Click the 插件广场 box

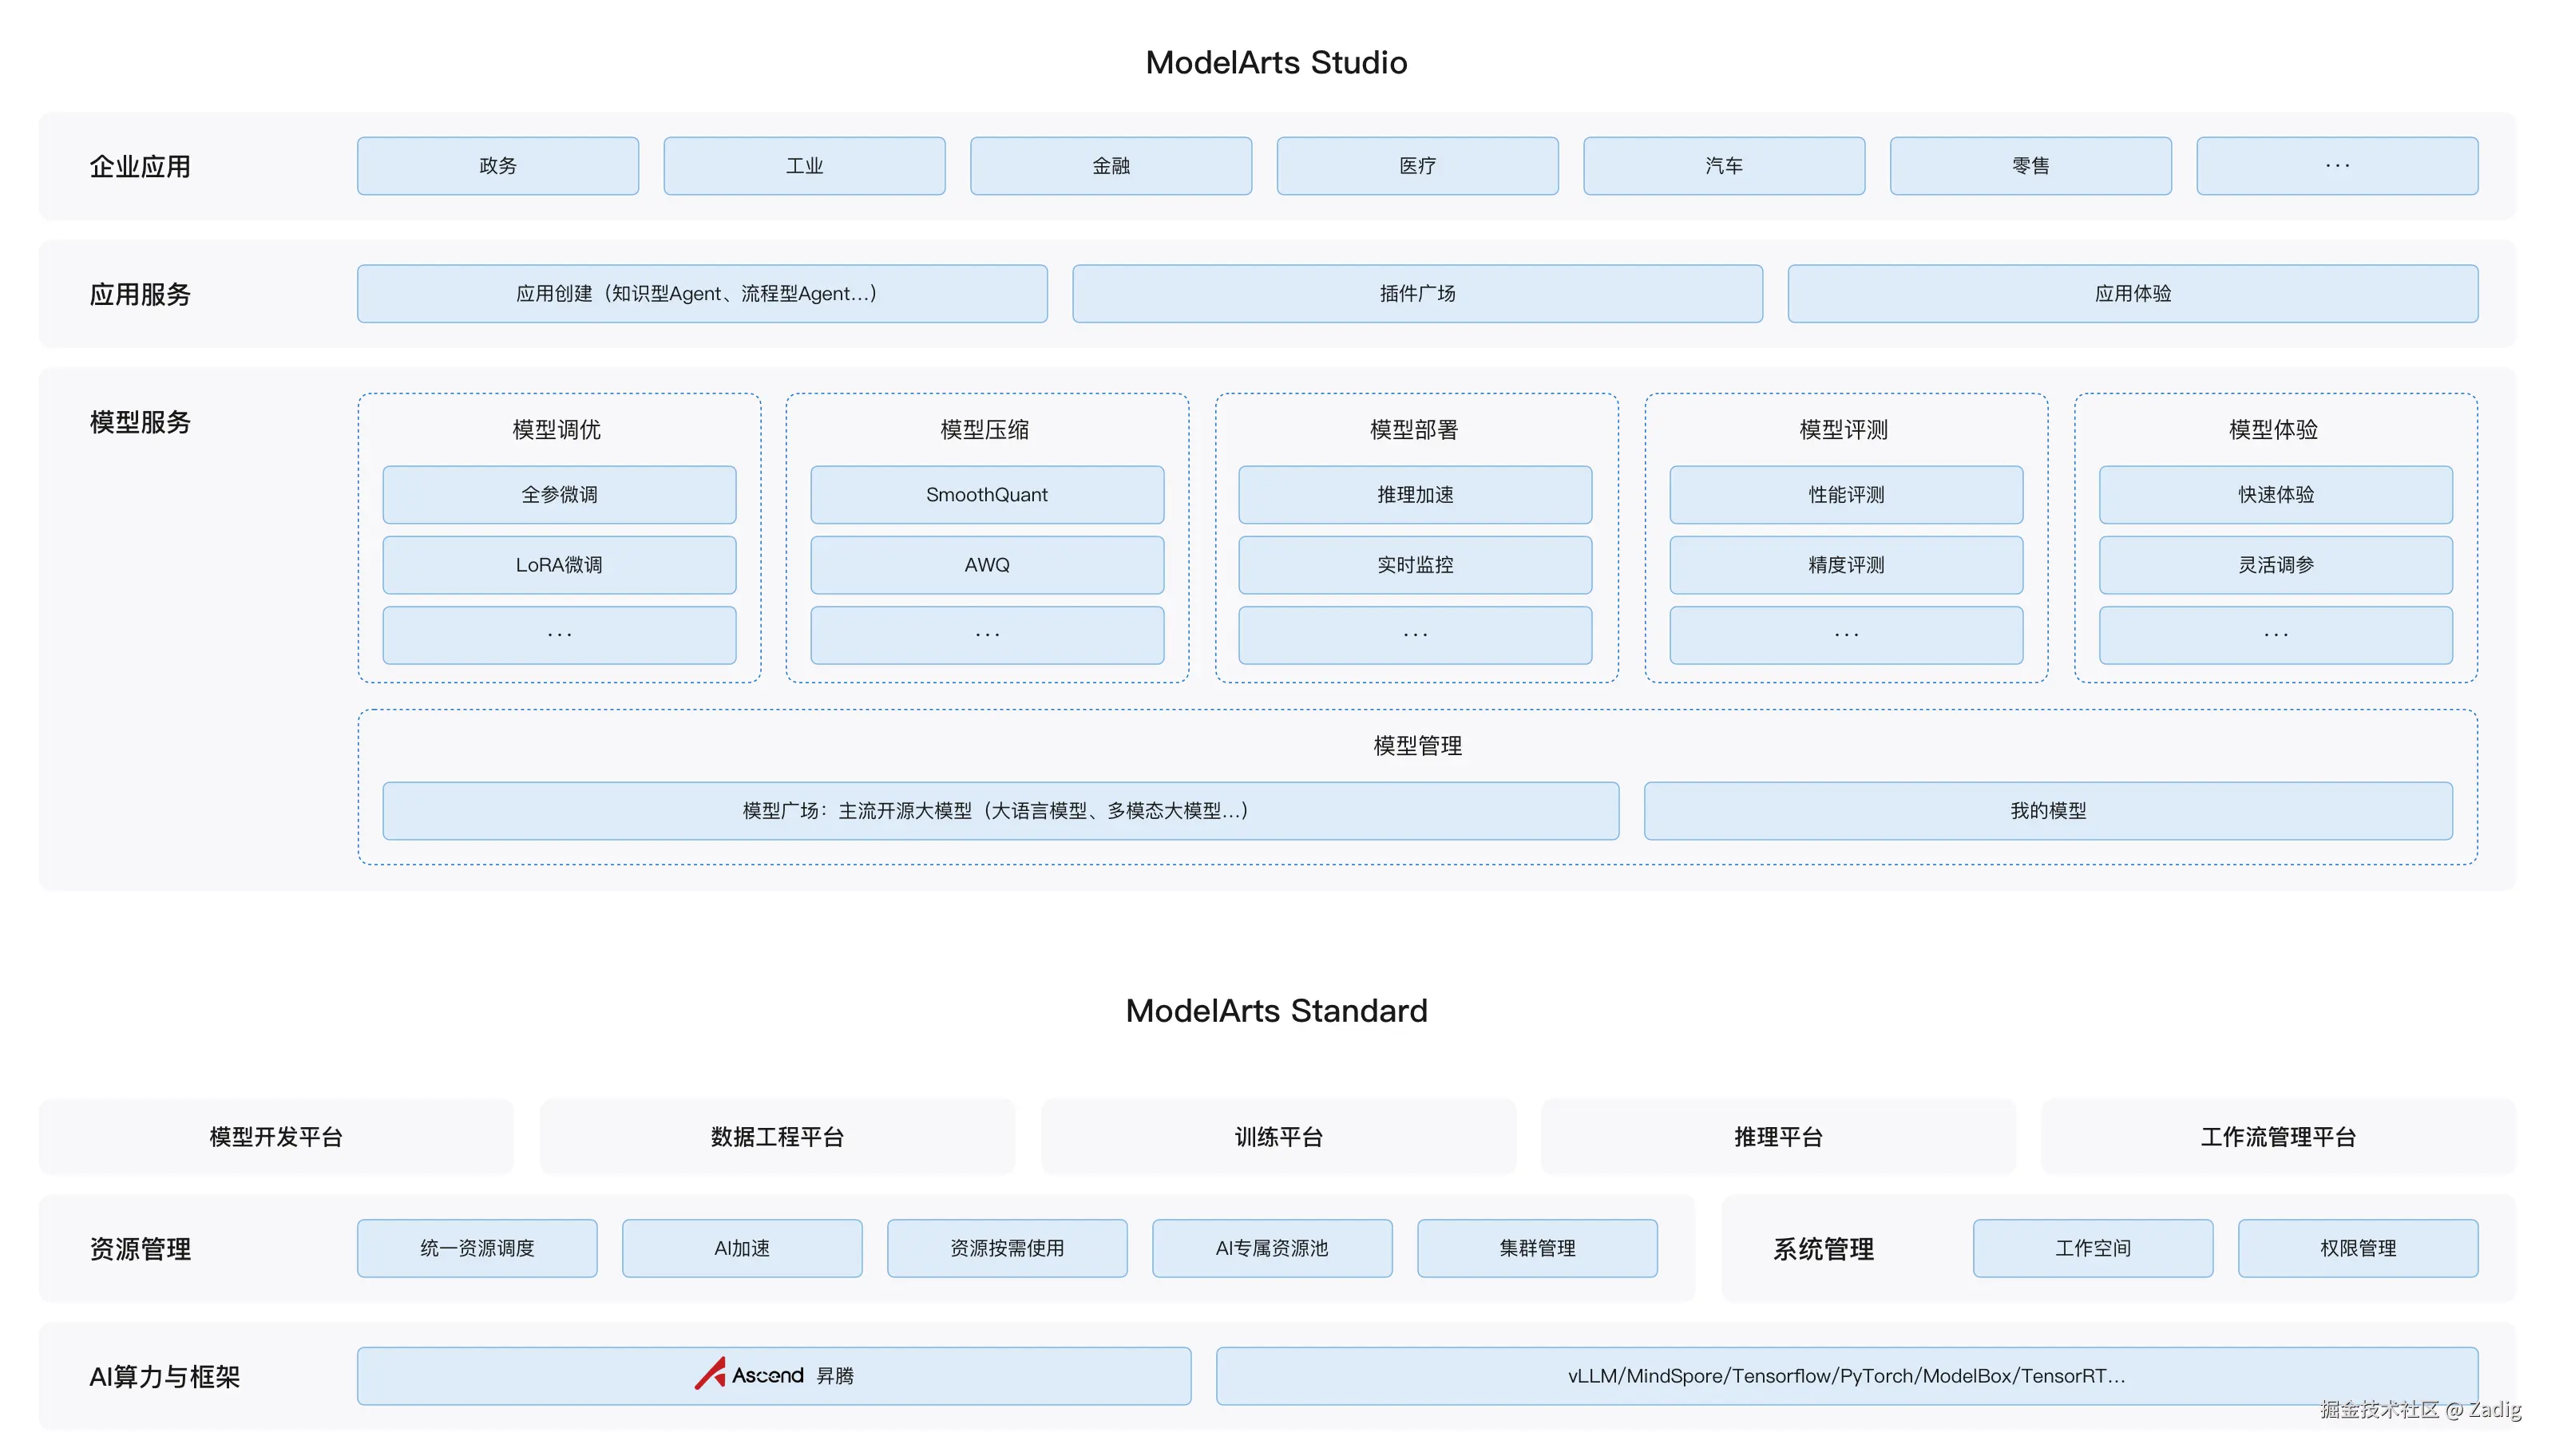tap(1417, 293)
